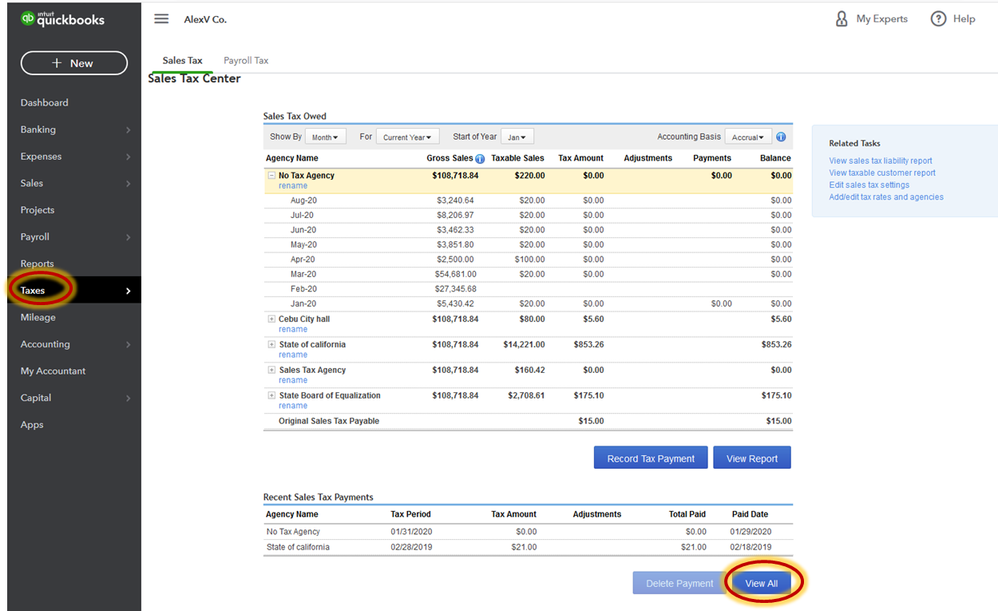Open Apps in sidebar
The image size is (998, 611).
(32, 425)
